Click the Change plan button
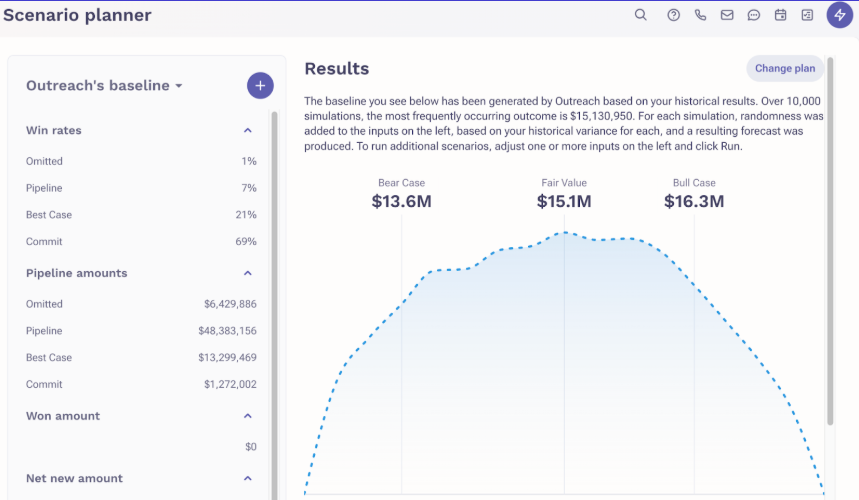859x500 pixels. point(785,68)
